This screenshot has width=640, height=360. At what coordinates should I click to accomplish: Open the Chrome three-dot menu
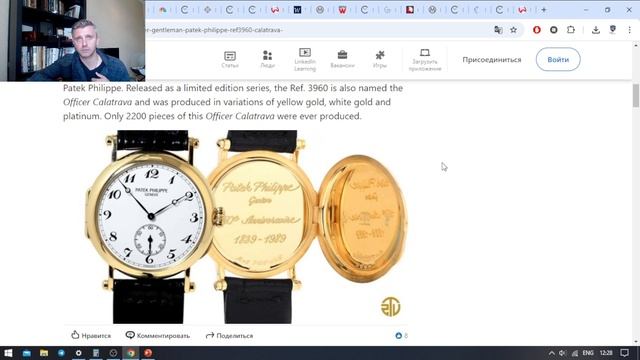point(629,30)
